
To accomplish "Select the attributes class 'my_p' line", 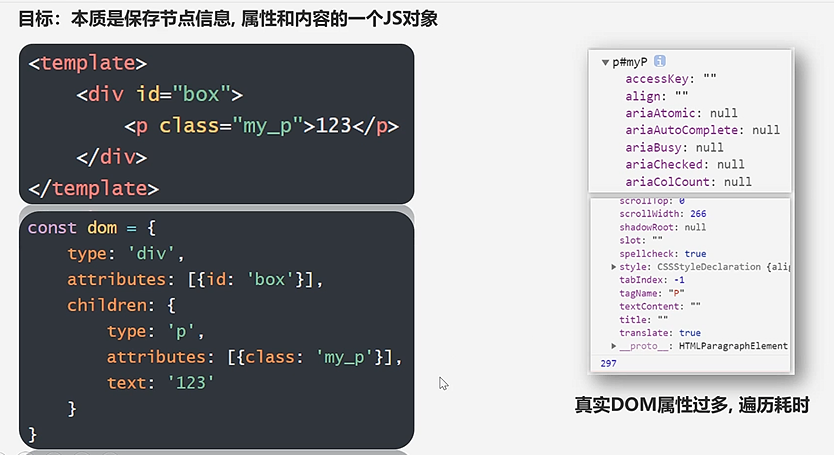I will (254, 357).
